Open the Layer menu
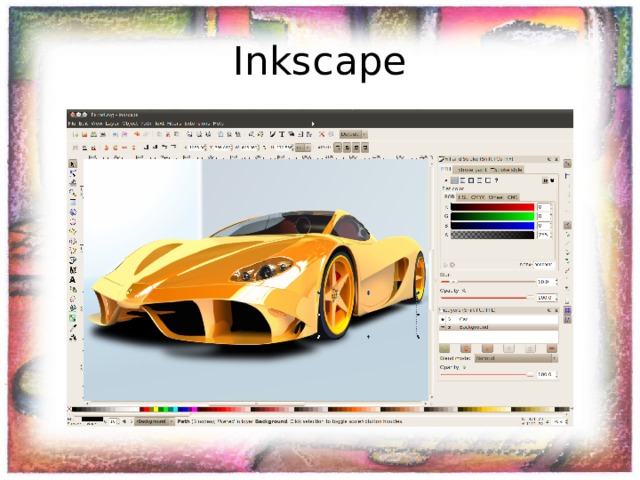The width and height of the screenshot is (640, 480). pos(111,123)
